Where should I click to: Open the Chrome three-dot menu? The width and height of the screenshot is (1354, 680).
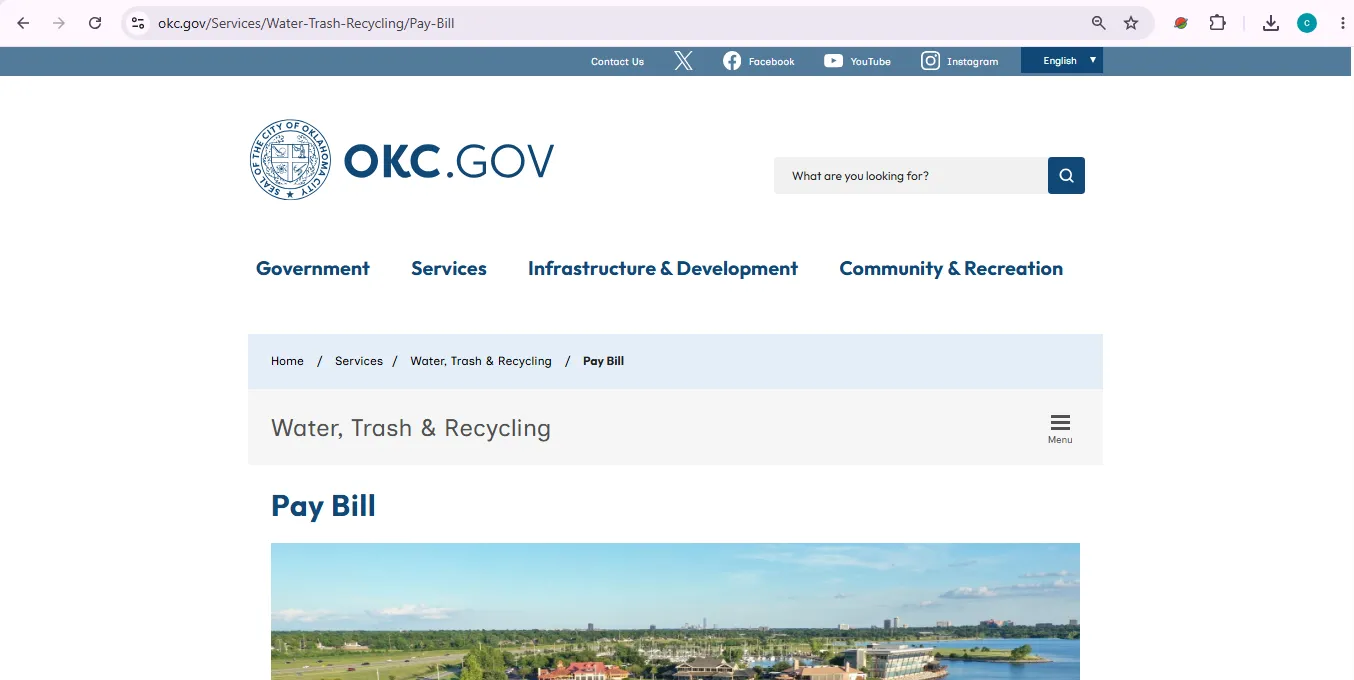click(1342, 23)
